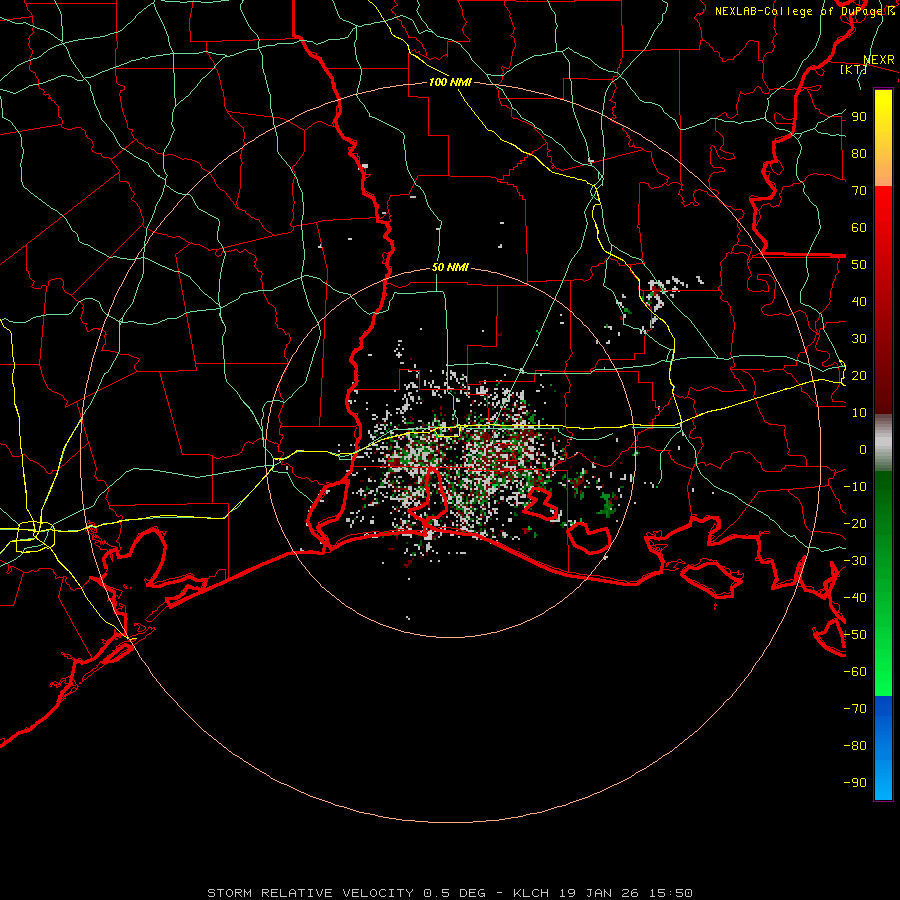Viewport: 900px width, 900px height.
Task: Click the Storm Relative Velocity caption
Action: [450, 893]
